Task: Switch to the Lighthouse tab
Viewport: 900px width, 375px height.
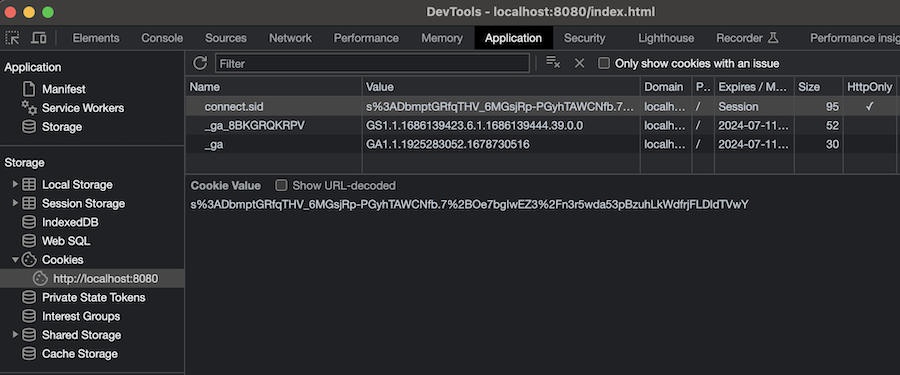Action: (x=666, y=38)
